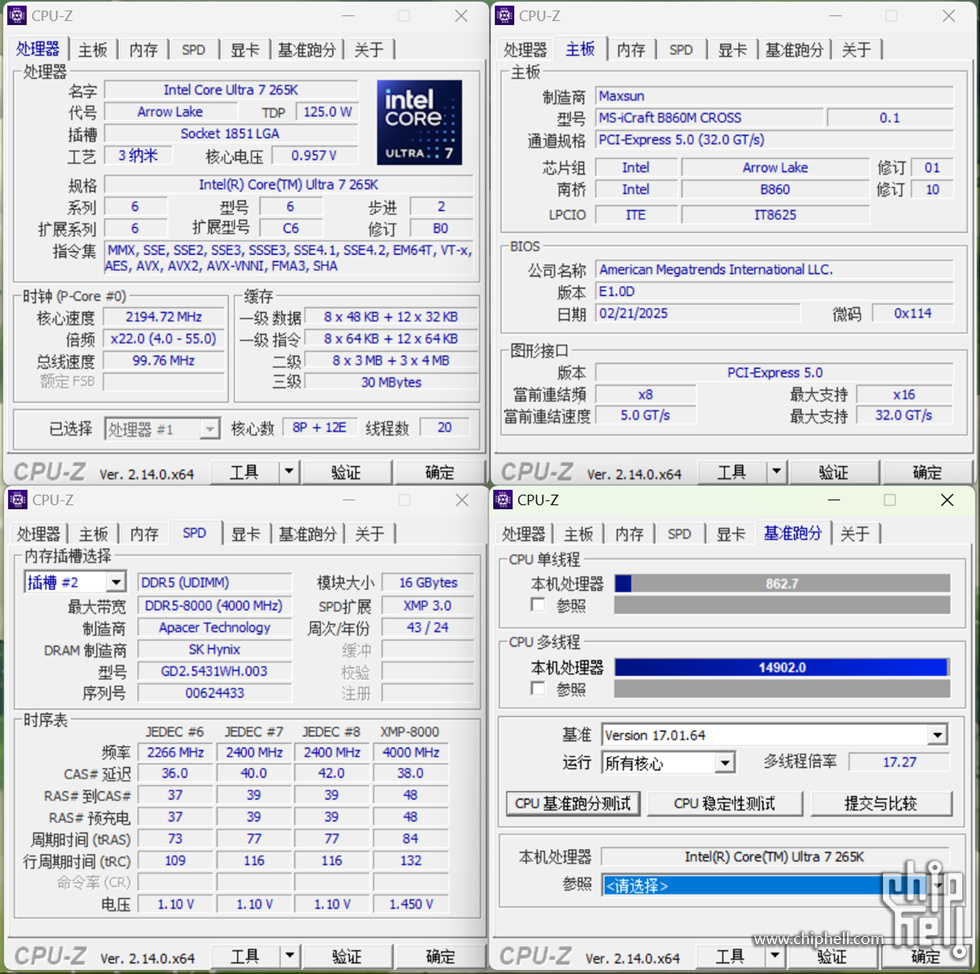
Task: Switch to 内存 tab in processor window
Action: point(144,50)
